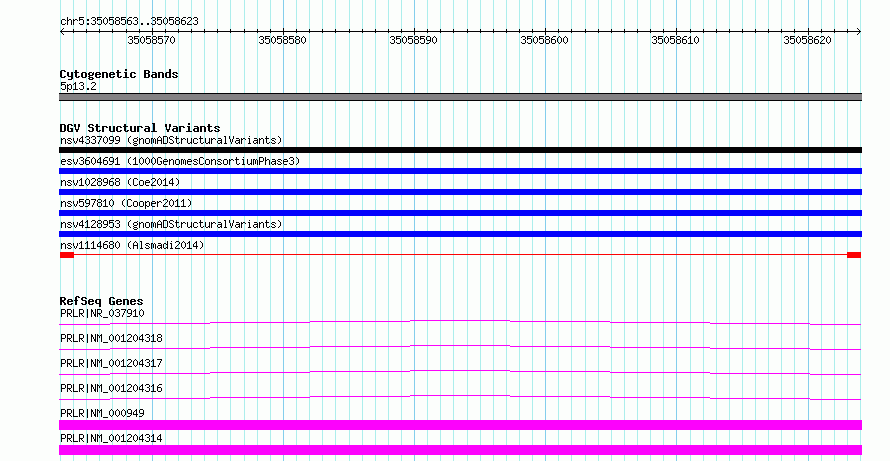Click the magenta exon bar of PRLR|NM_000949
This screenshot has height=461, width=890.
point(460,425)
